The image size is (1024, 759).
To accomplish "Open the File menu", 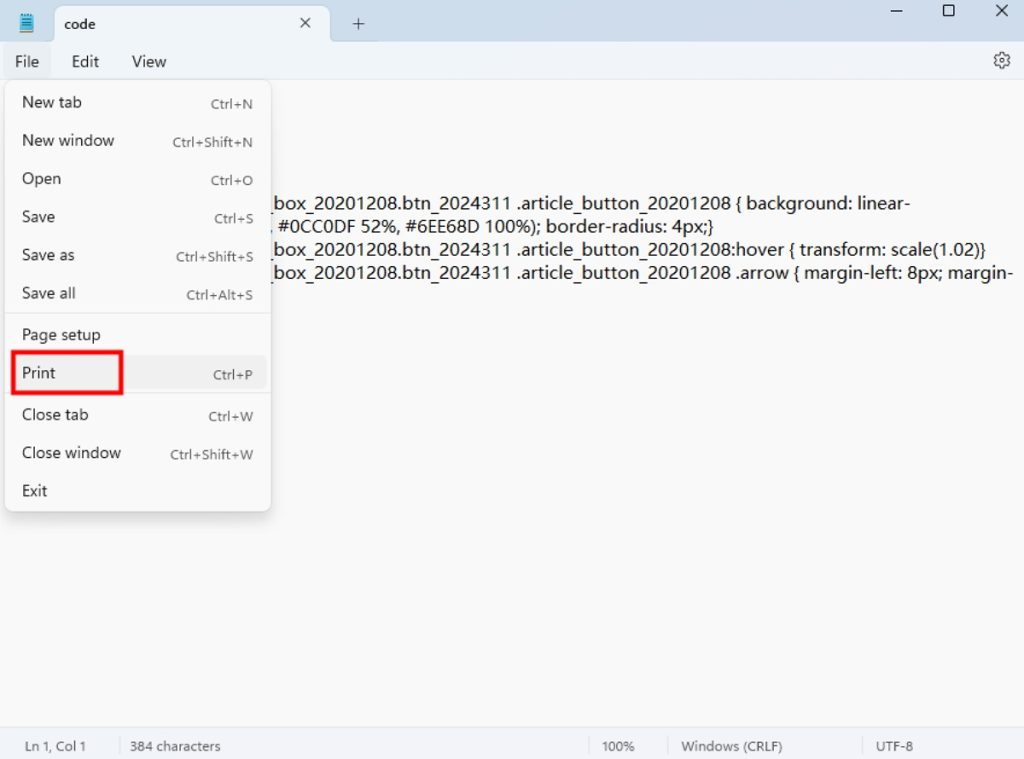I will coord(26,61).
